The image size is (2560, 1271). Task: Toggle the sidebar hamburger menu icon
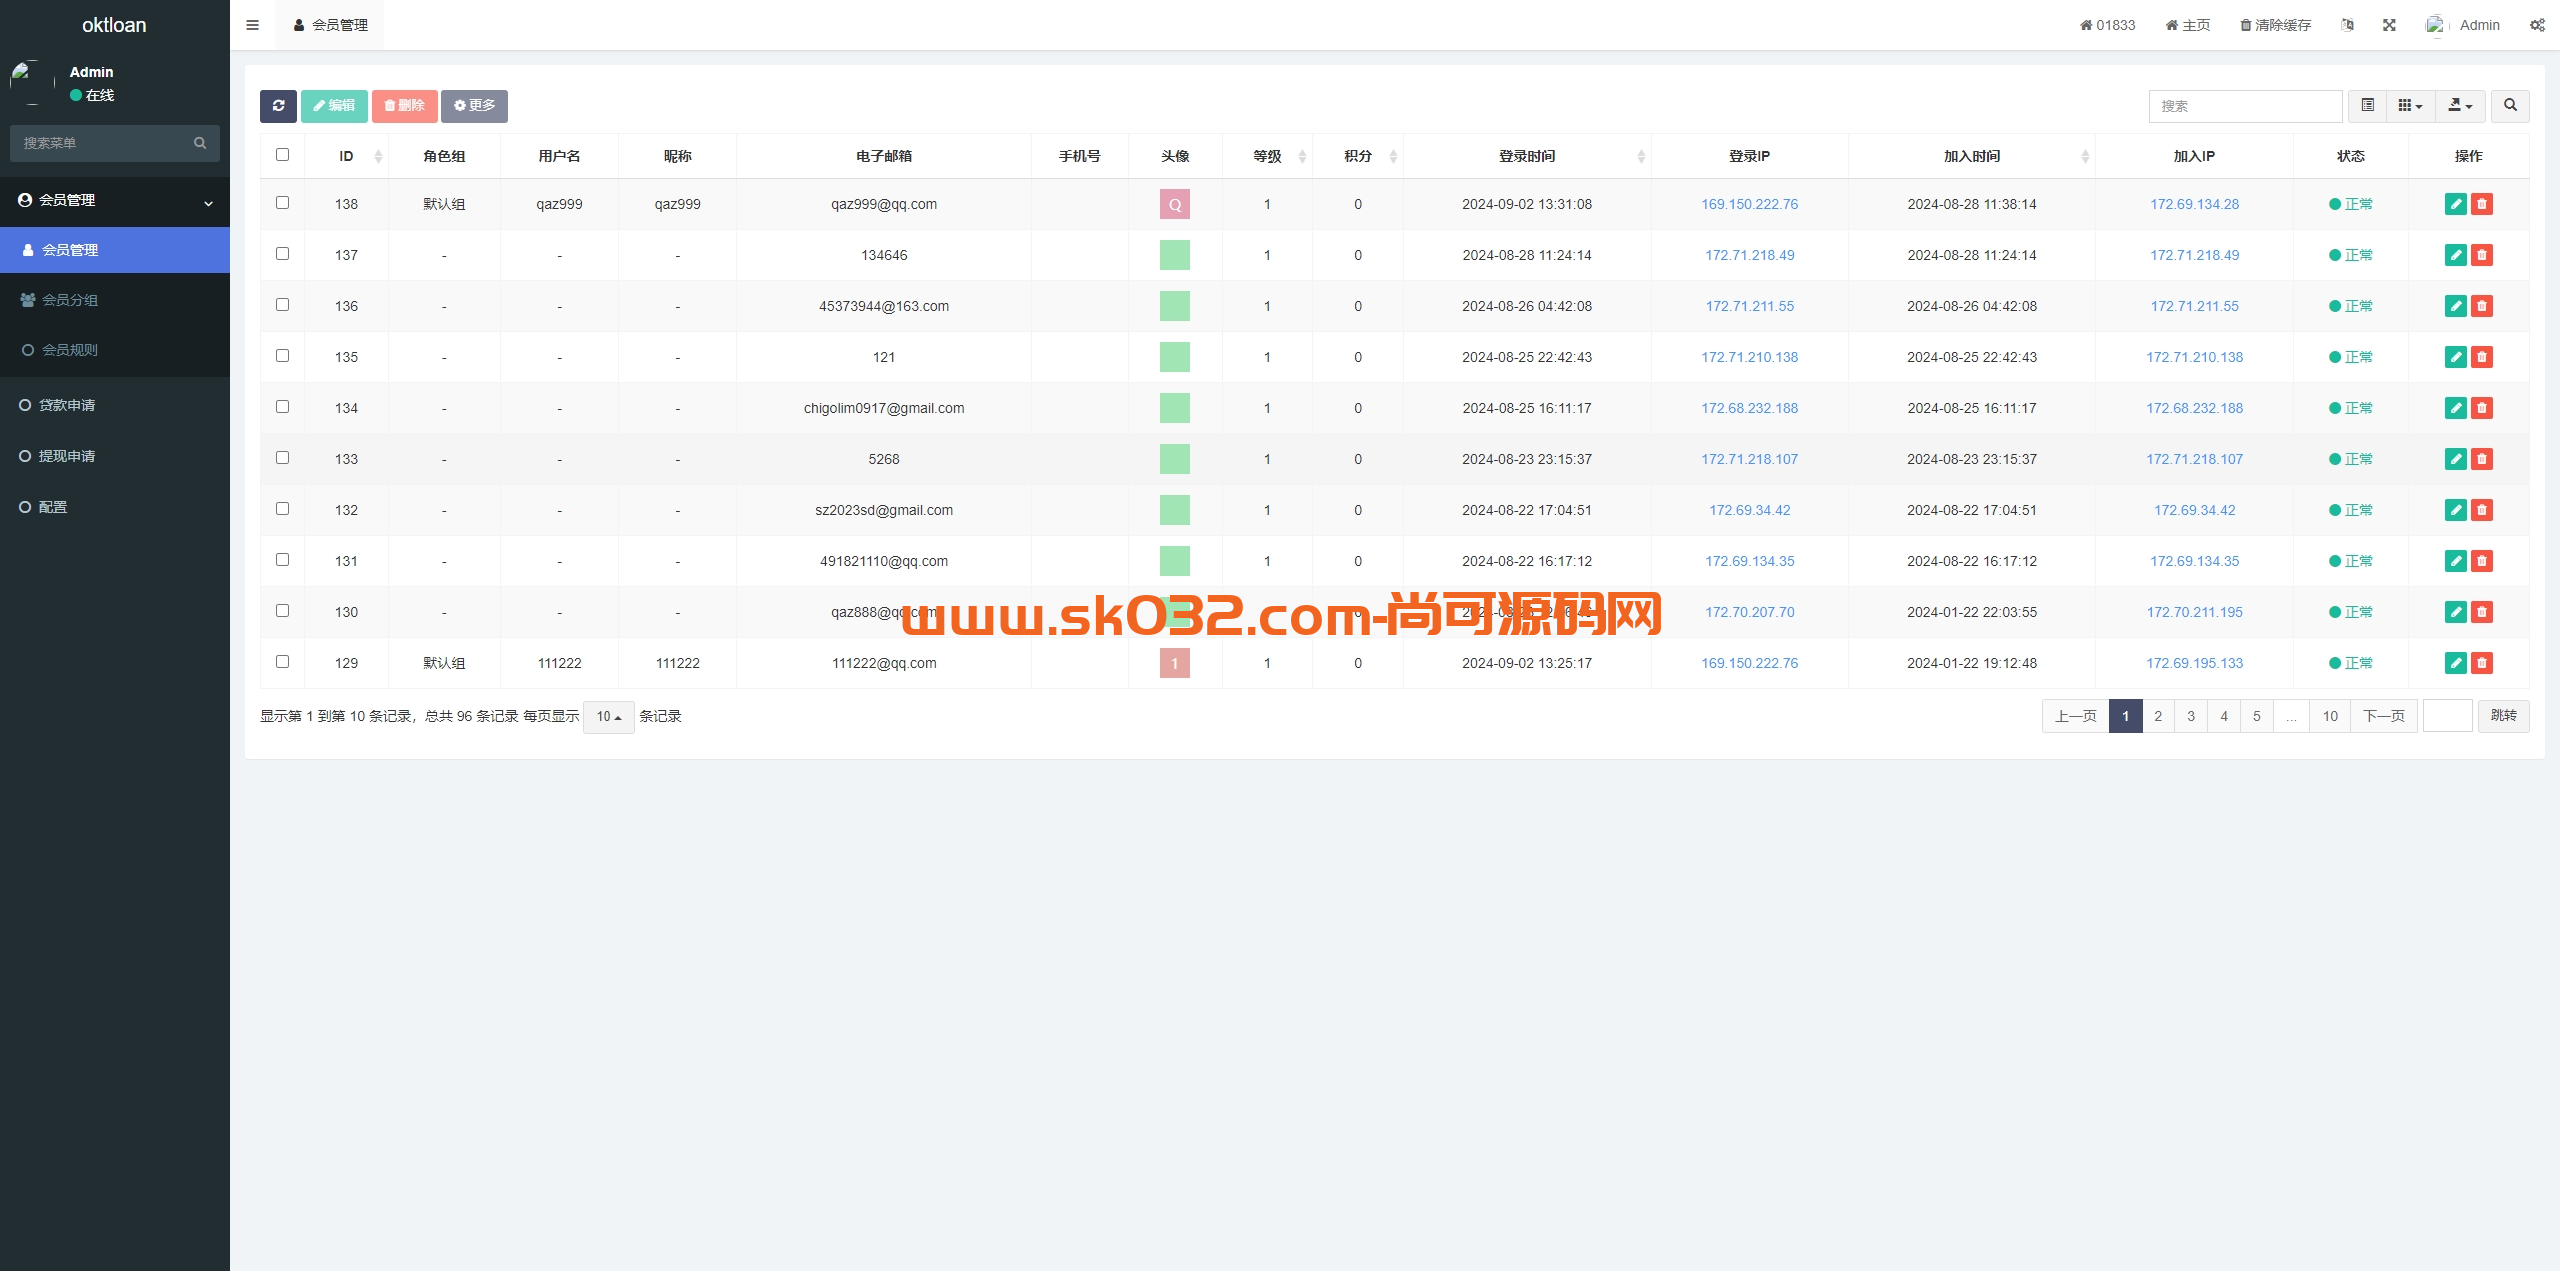pos(252,25)
